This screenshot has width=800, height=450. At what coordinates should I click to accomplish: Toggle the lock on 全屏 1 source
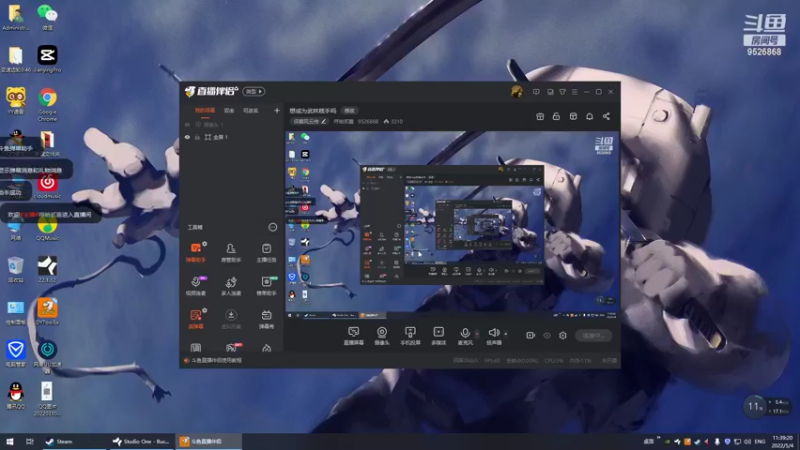click(x=197, y=137)
